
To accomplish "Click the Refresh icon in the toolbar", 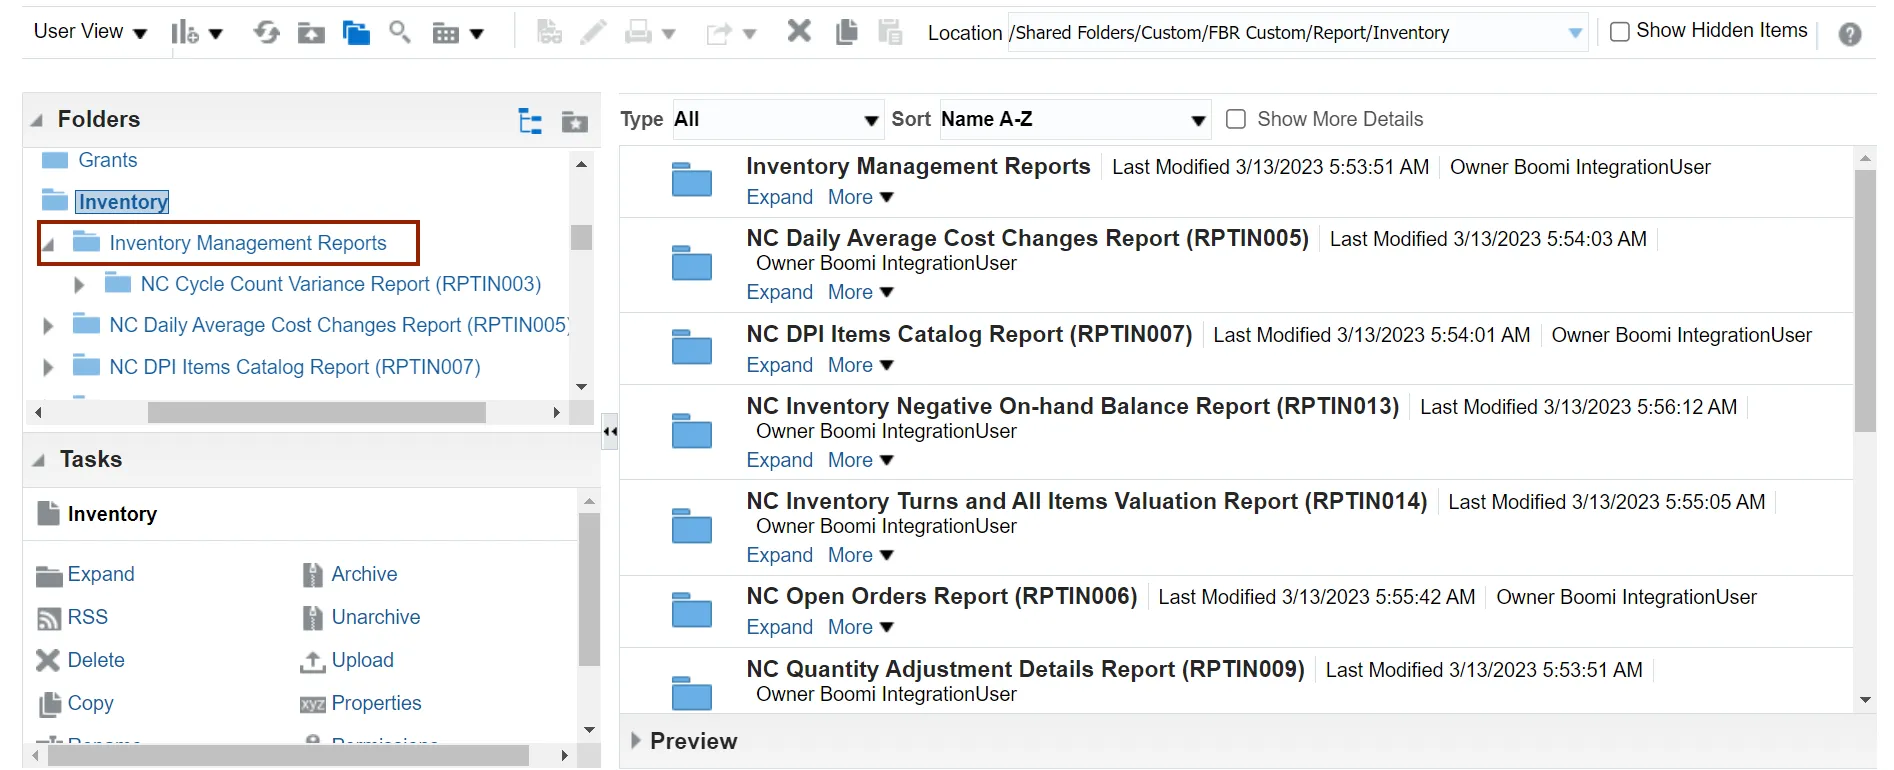I will point(266,33).
